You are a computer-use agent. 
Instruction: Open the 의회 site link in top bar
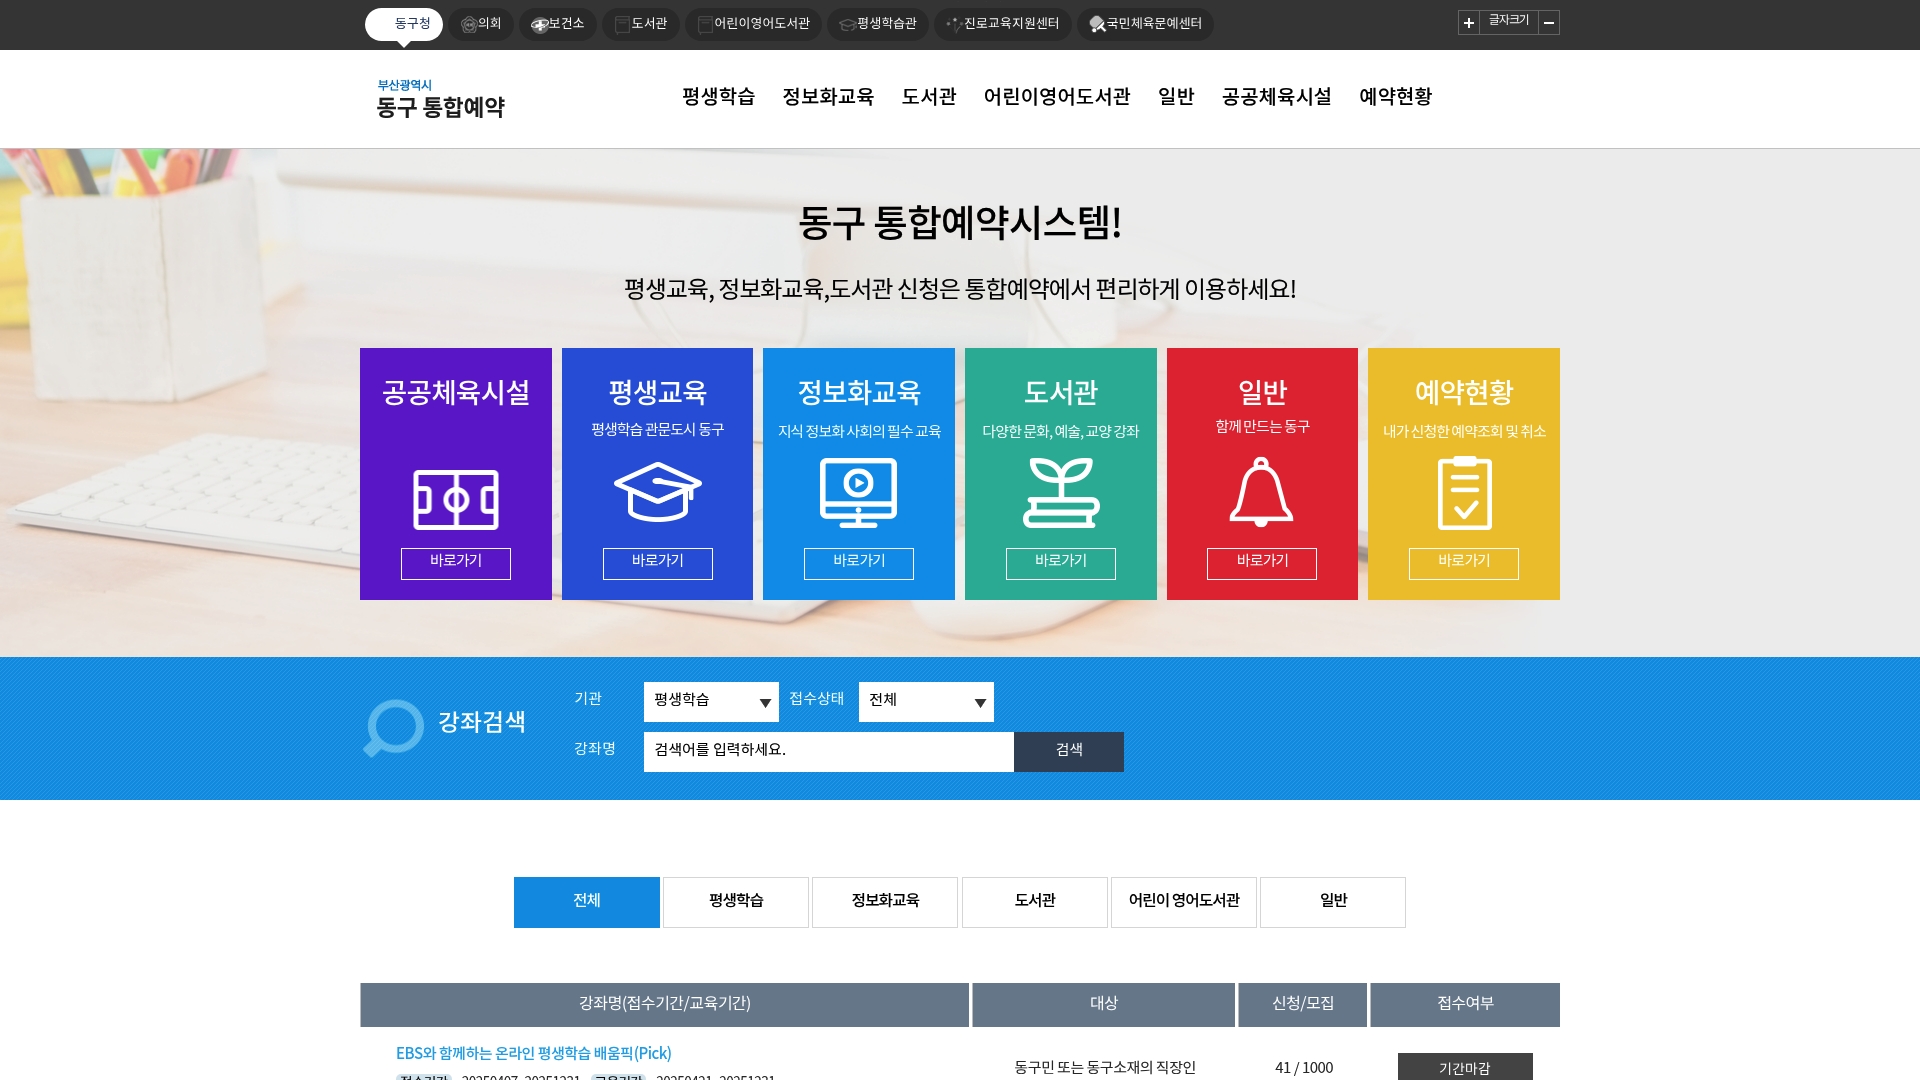click(x=481, y=24)
